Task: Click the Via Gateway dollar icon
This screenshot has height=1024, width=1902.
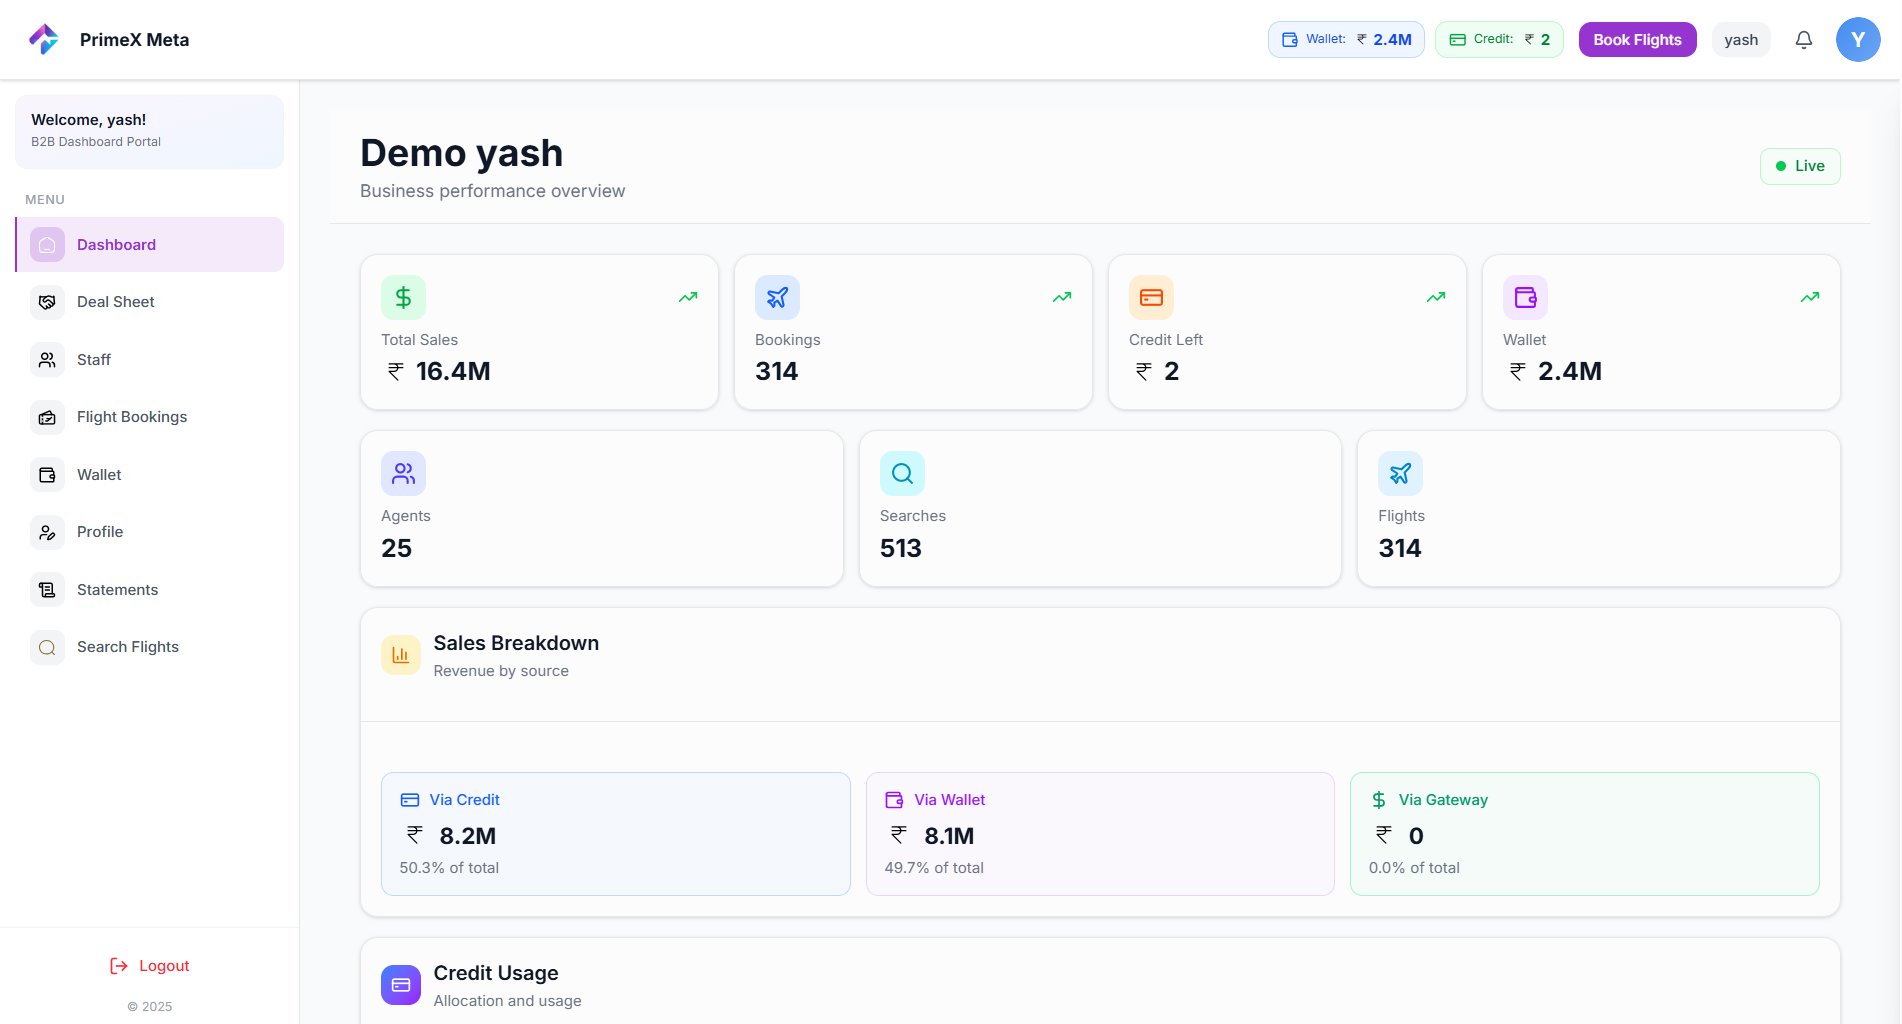Action: 1379,800
